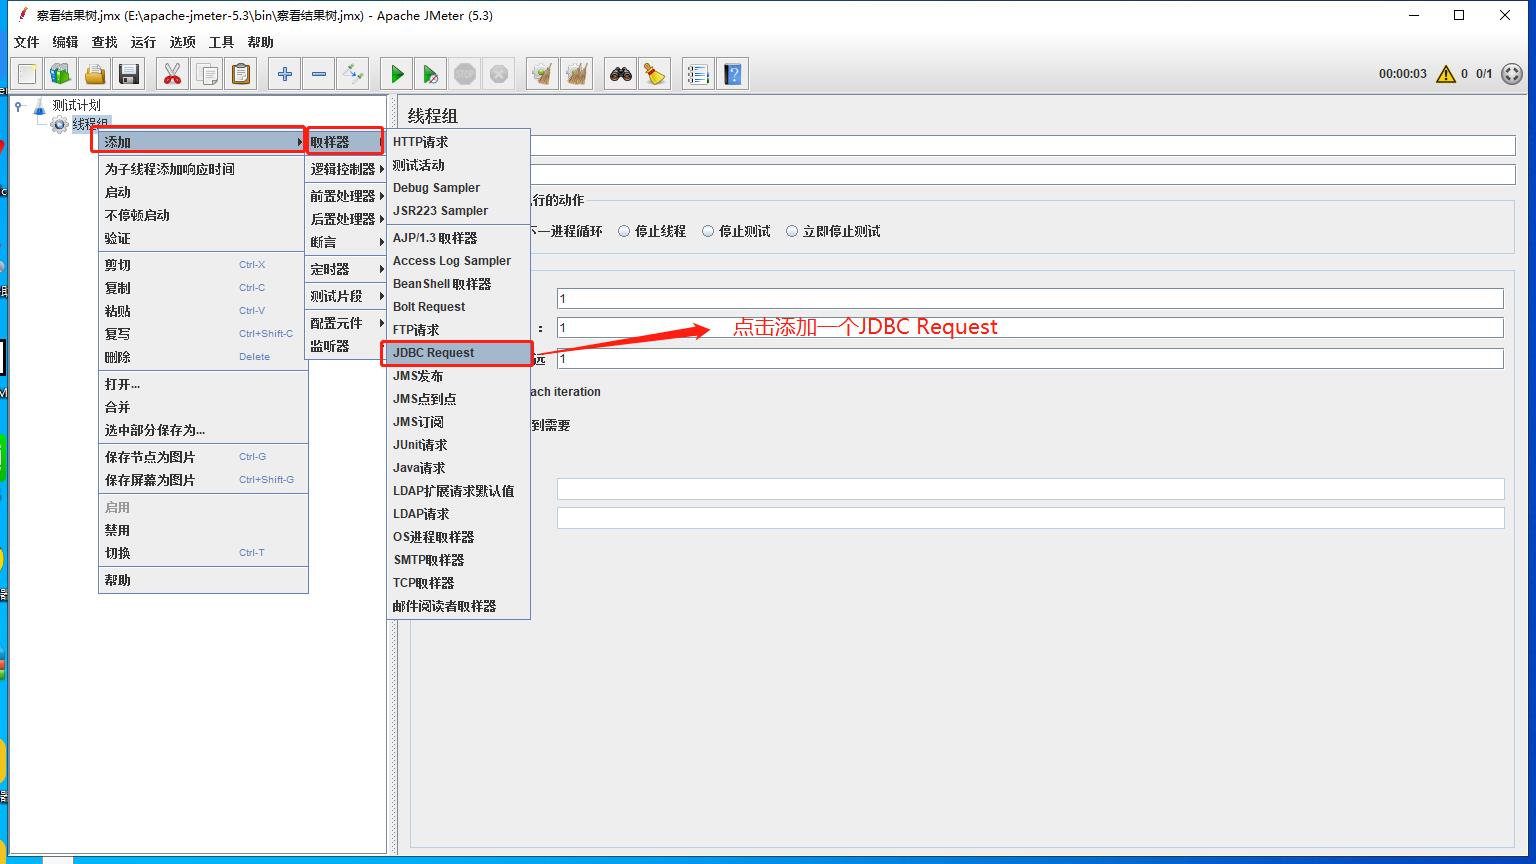Click the thread group name input field
The image size is (1536, 864).
coord(1022,146)
